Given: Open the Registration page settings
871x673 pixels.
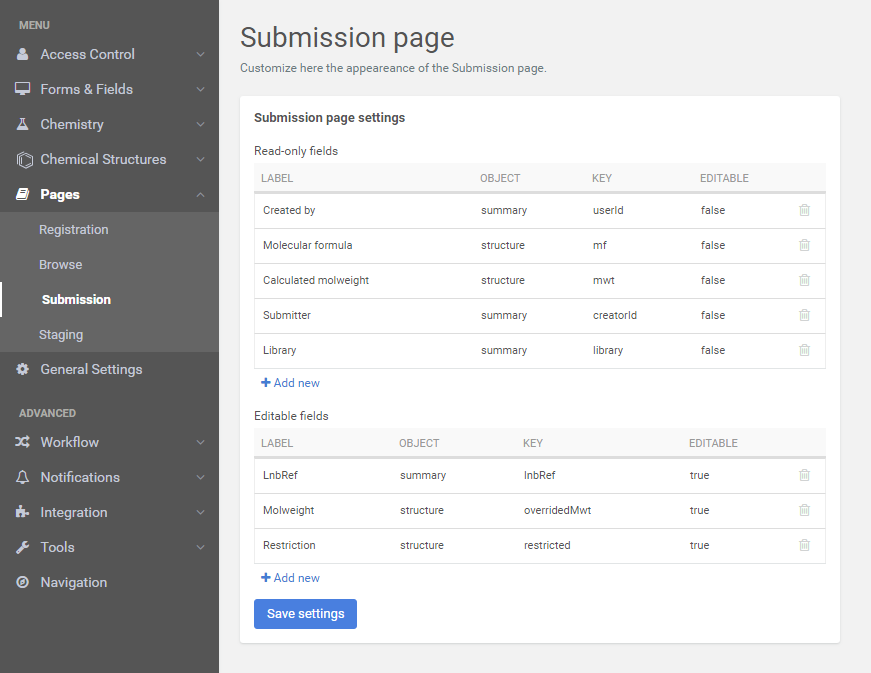Looking at the screenshot, I should [73, 229].
